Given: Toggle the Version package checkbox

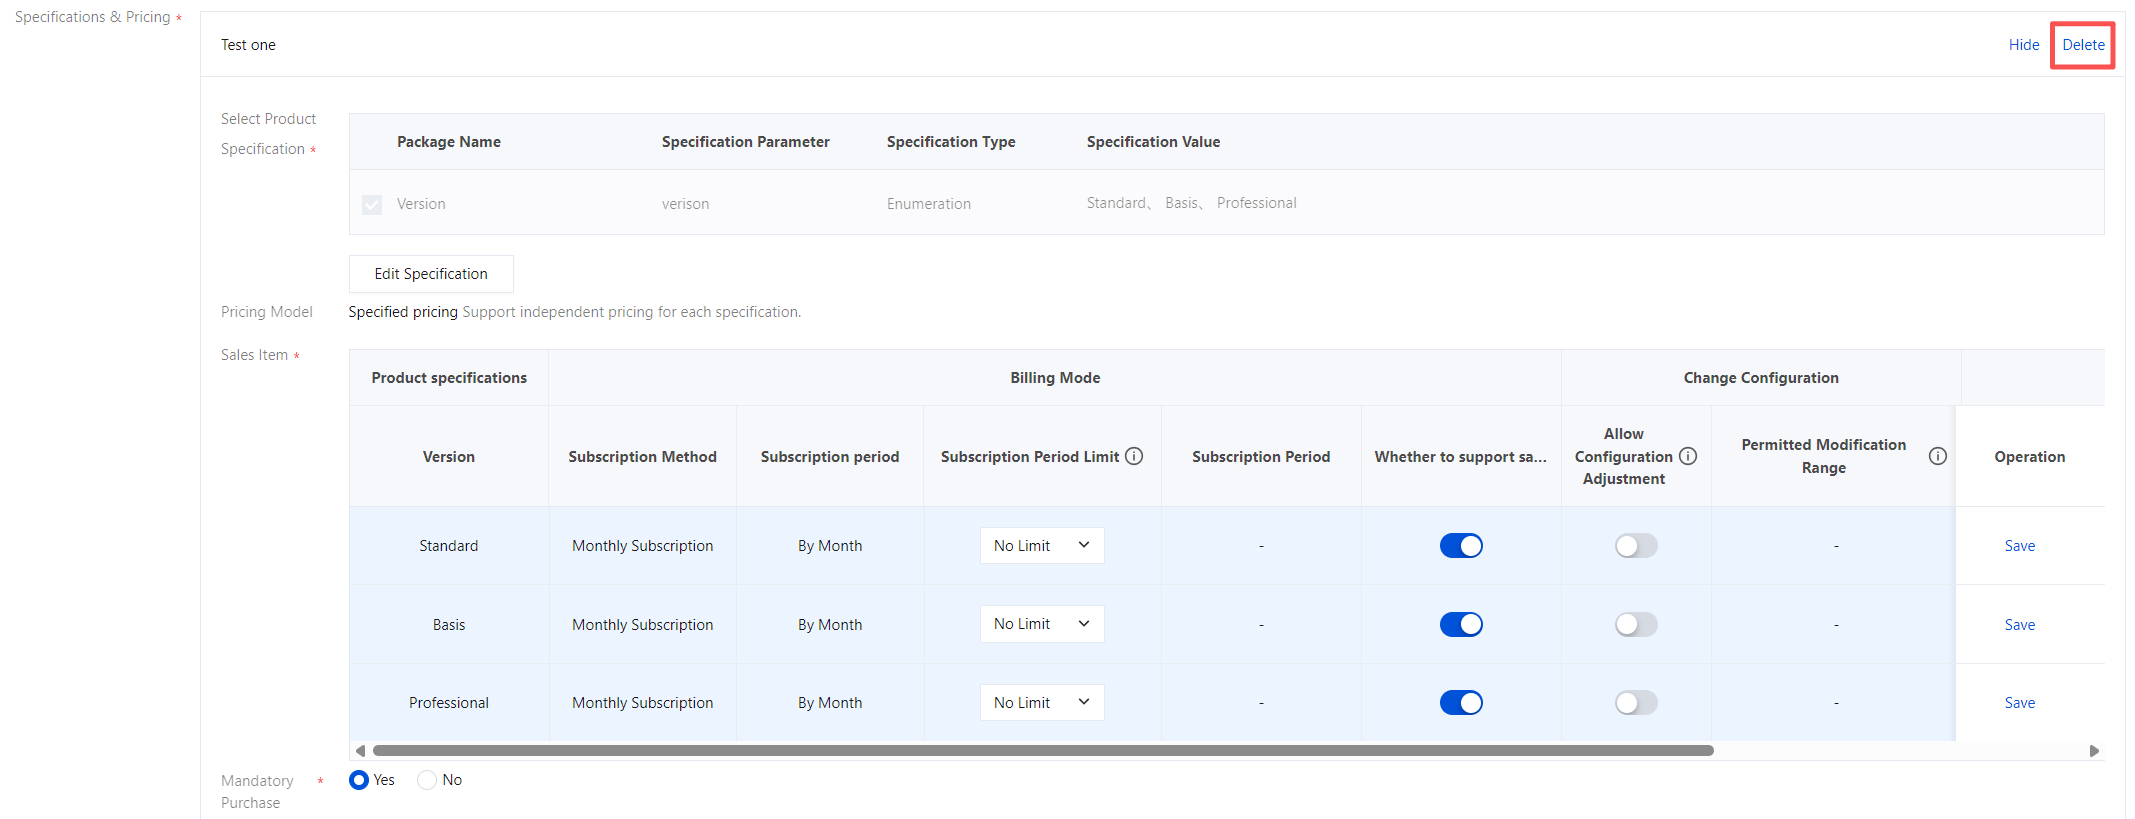Looking at the screenshot, I should (372, 204).
